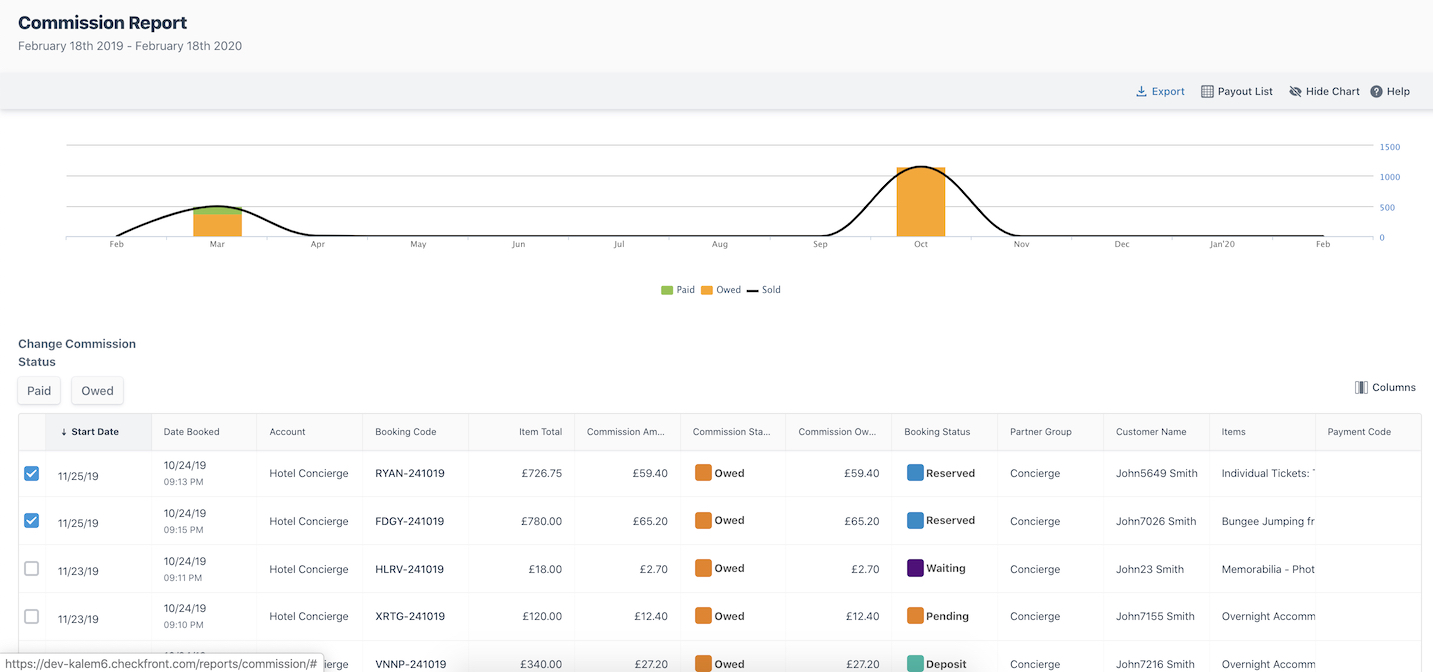Uncheck the RYAN-241019 row checkbox
1433x672 pixels.
pos(31,473)
